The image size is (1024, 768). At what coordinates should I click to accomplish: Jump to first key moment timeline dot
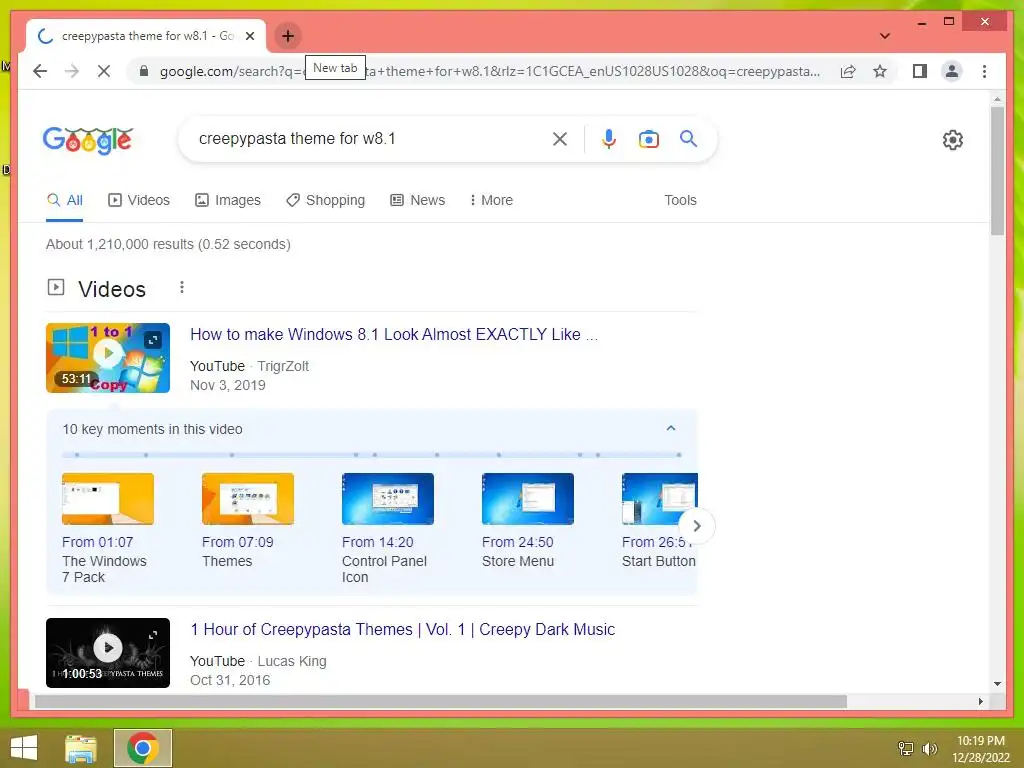tap(77, 455)
